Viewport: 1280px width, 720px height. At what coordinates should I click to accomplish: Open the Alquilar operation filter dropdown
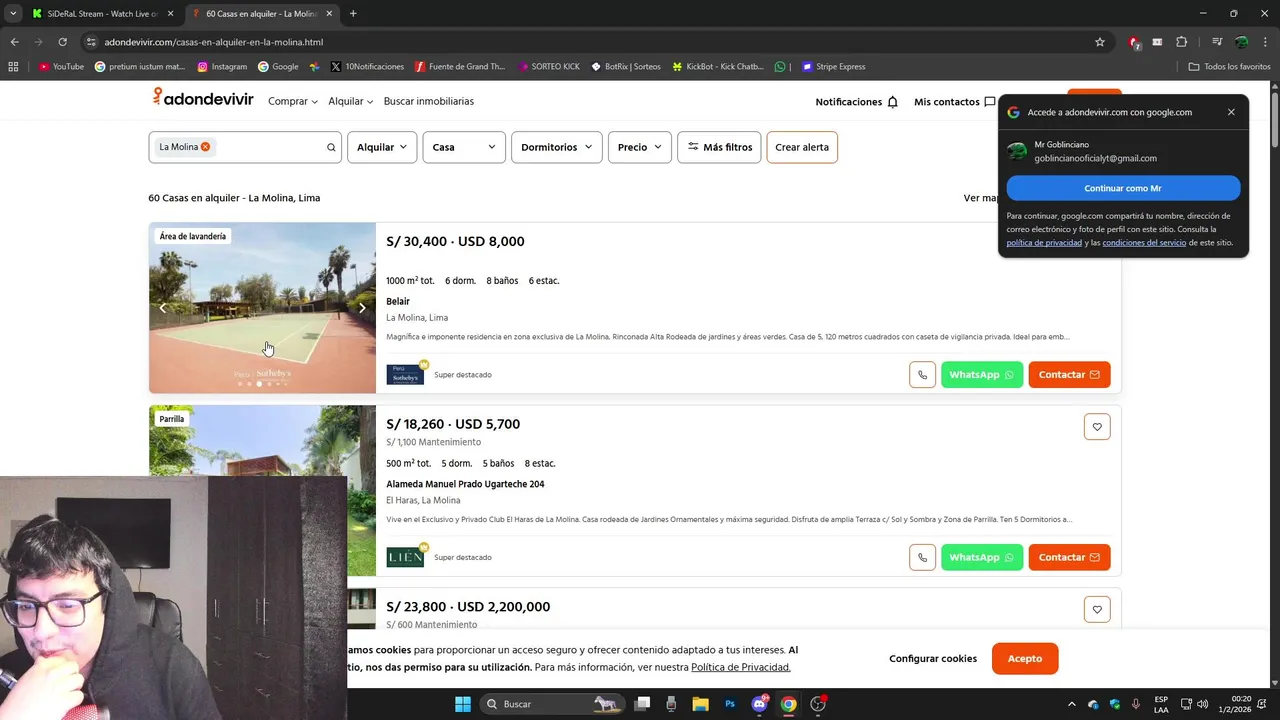382,147
